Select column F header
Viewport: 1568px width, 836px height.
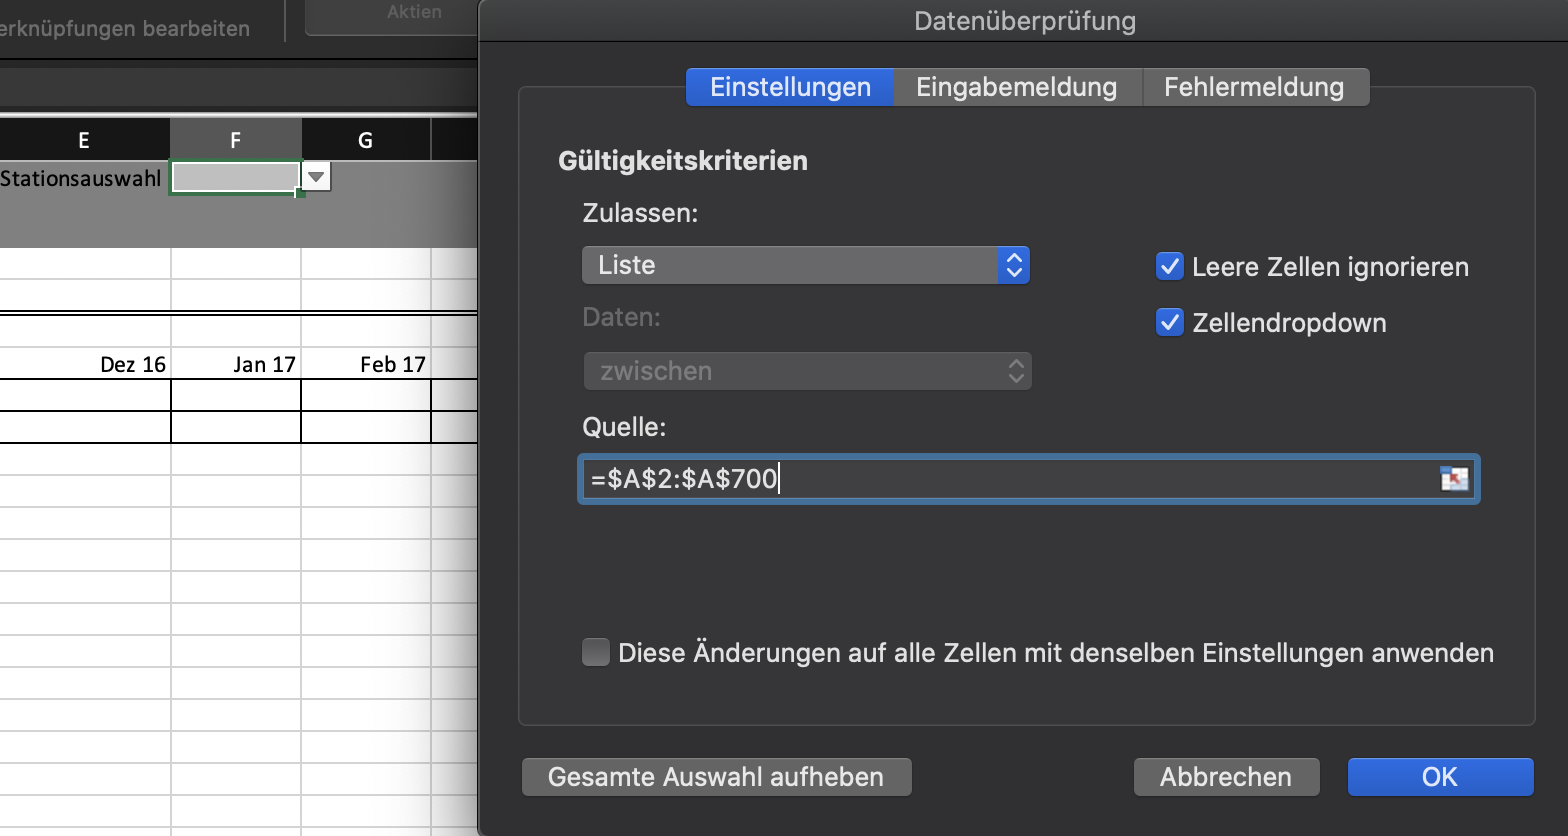coord(235,140)
